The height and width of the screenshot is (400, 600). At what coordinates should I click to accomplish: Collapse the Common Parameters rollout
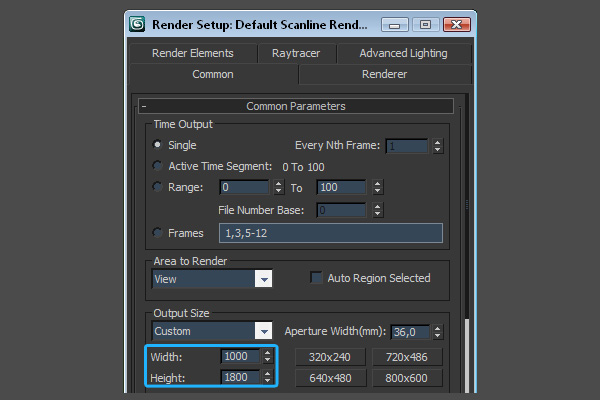[x=145, y=106]
